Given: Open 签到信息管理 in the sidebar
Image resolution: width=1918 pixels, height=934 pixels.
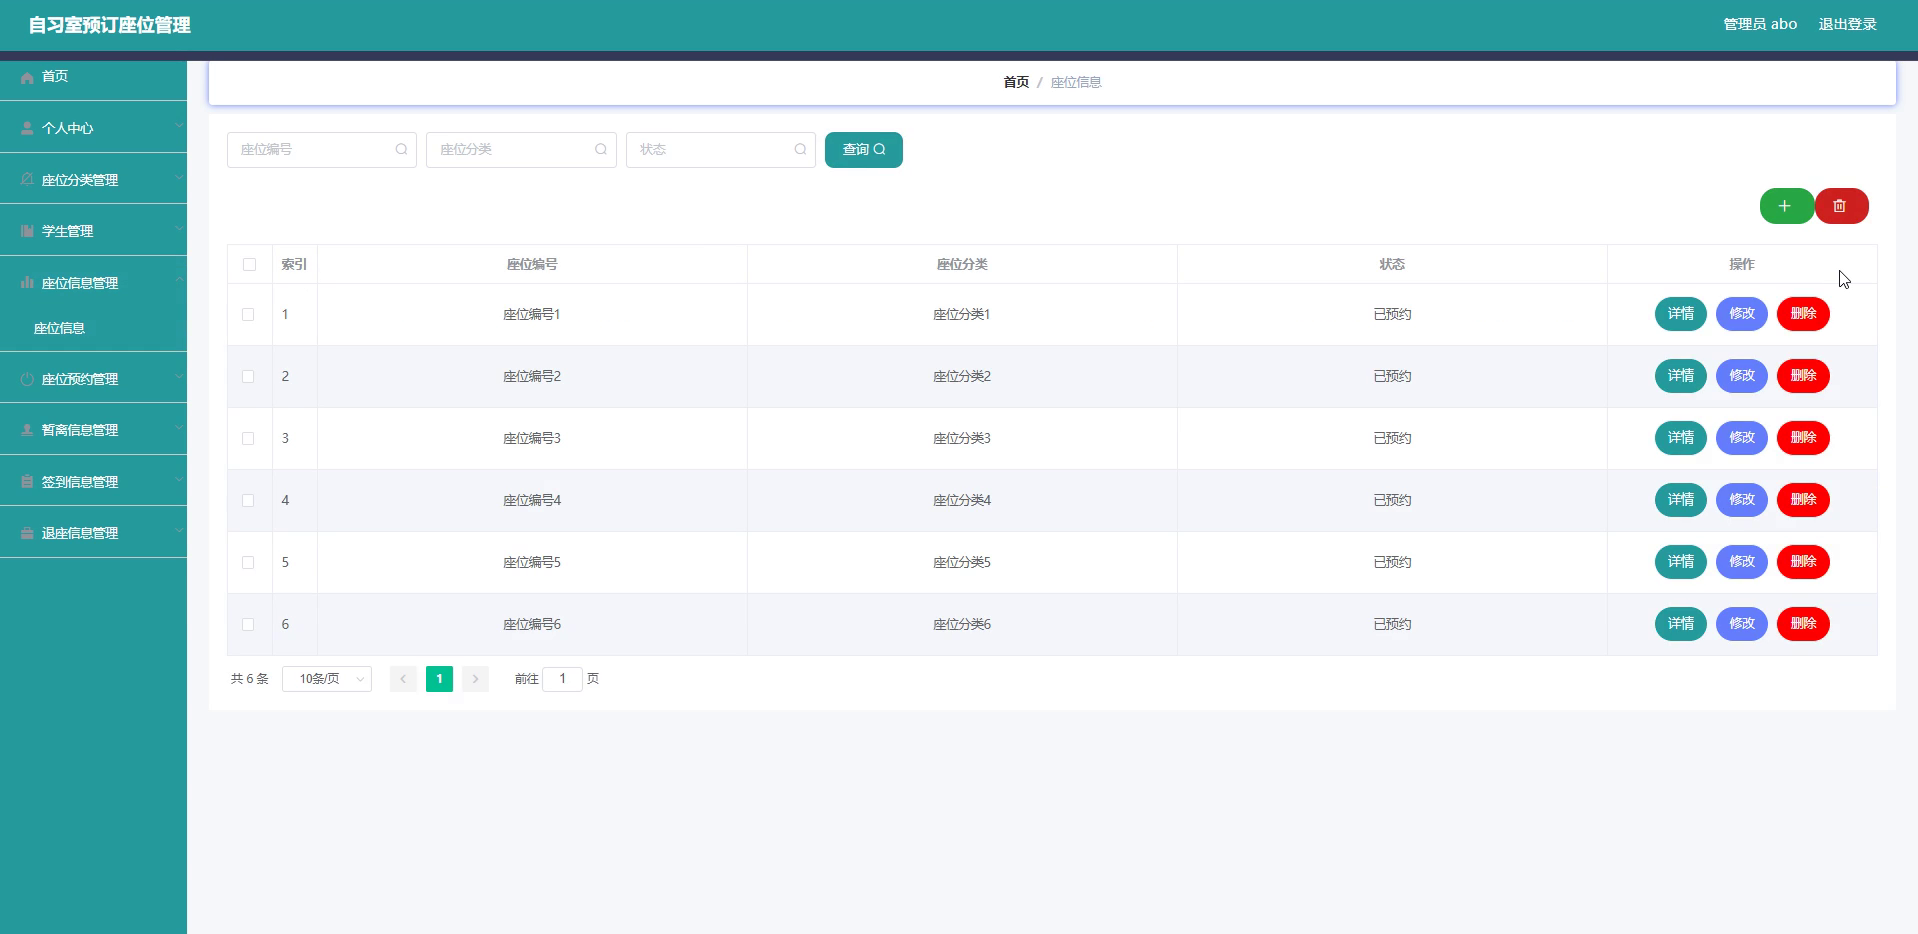Looking at the screenshot, I should pos(93,482).
